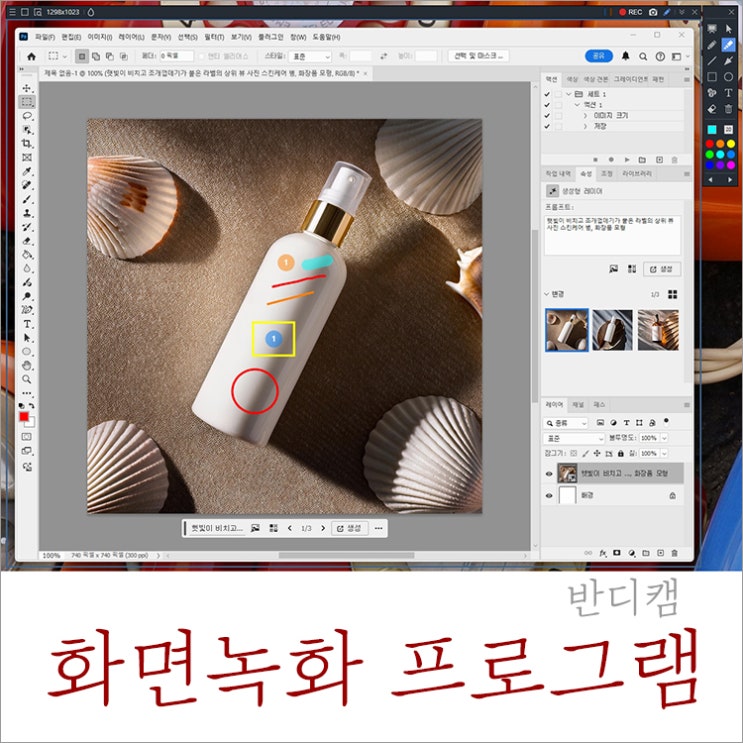
Task: Select the Hand tool
Action: (x=27, y=366)
